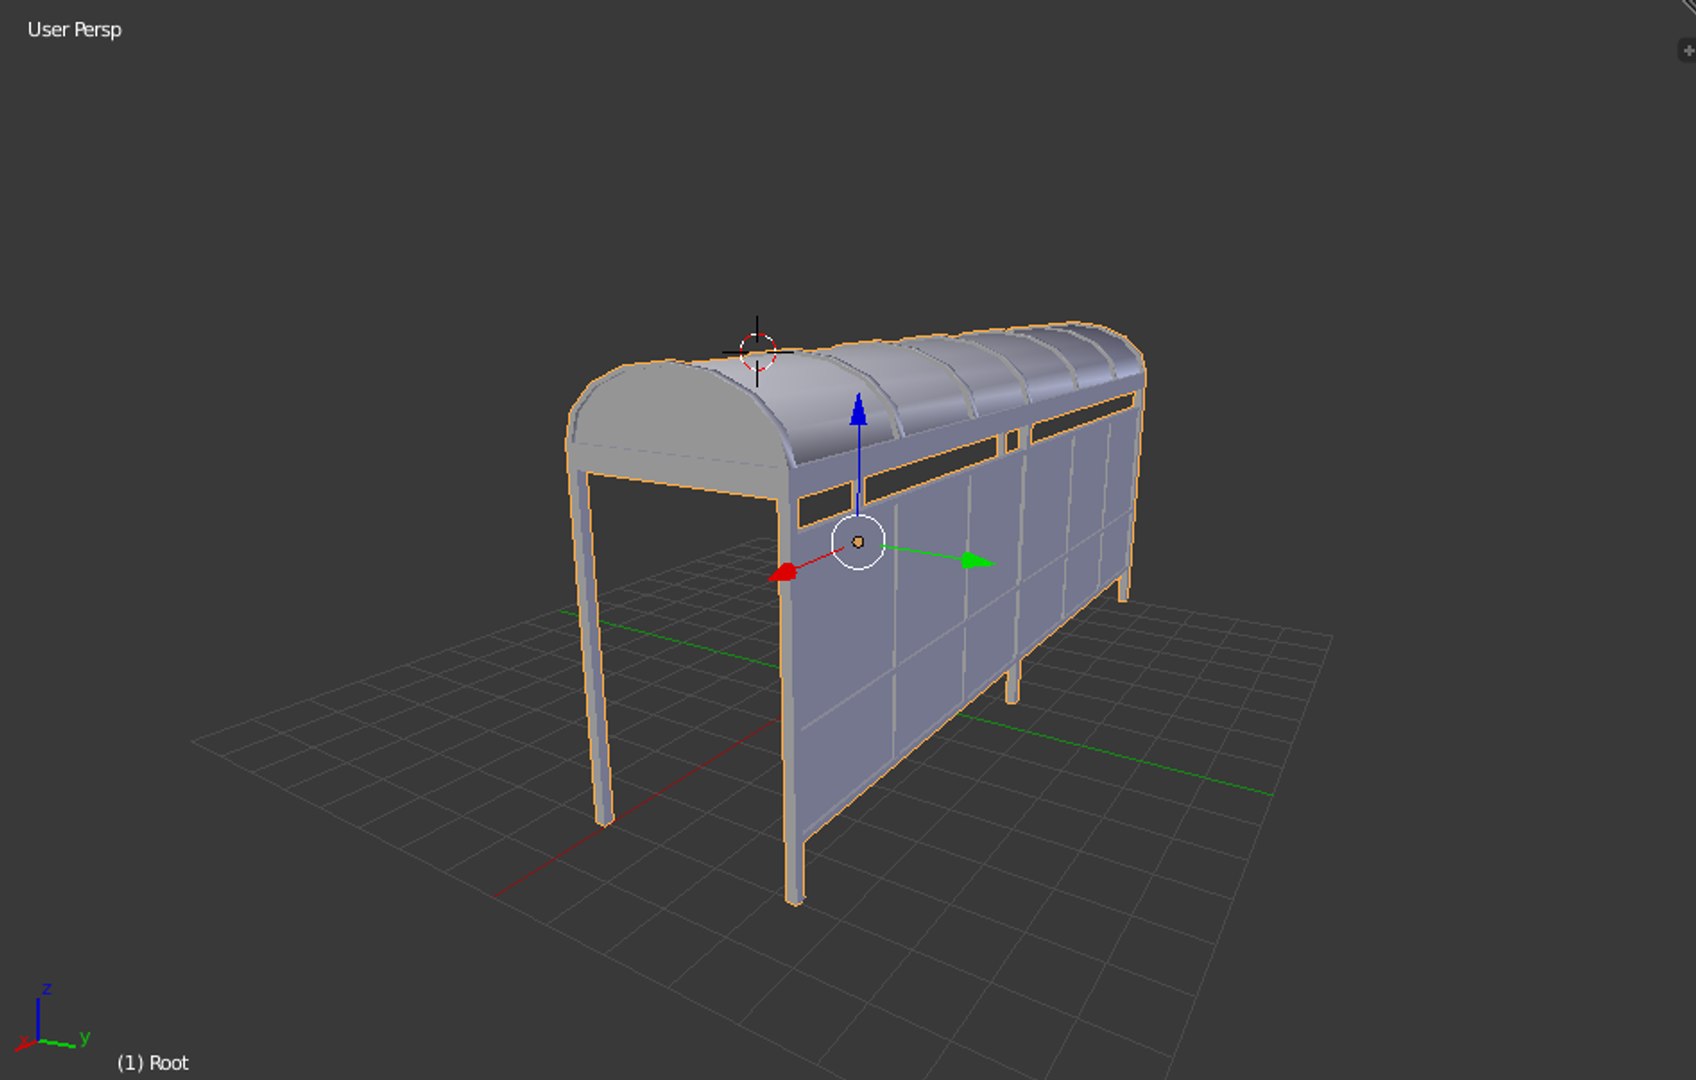Click the XYZ axis orientation indicator
Viewport: 1696px width, 1080px height.
tap(51, 1018)
